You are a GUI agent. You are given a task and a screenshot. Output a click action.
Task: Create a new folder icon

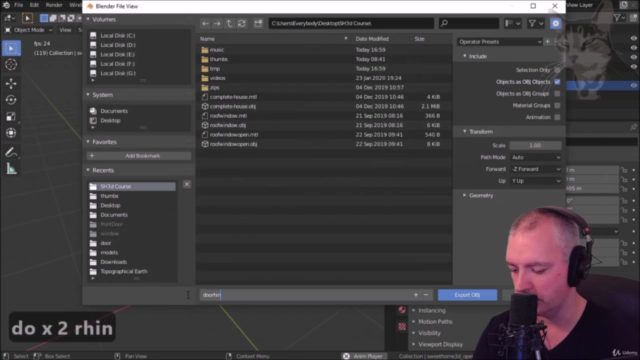pyautogui.click(x=258, y=24)
